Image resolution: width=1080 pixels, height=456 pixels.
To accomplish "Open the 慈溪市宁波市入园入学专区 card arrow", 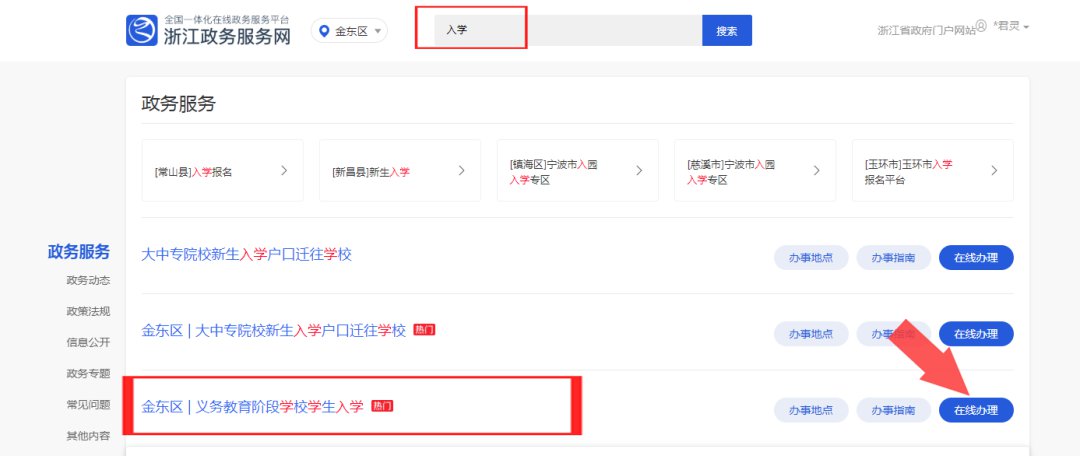I will tap(816, 171).
